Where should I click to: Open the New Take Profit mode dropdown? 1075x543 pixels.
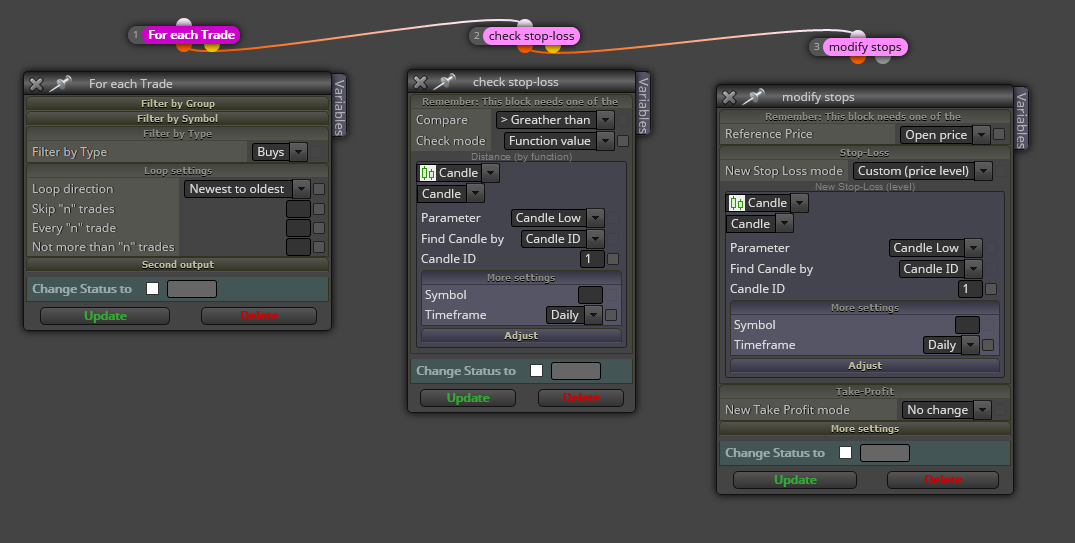pyautogui.click(x=946, y=410)
